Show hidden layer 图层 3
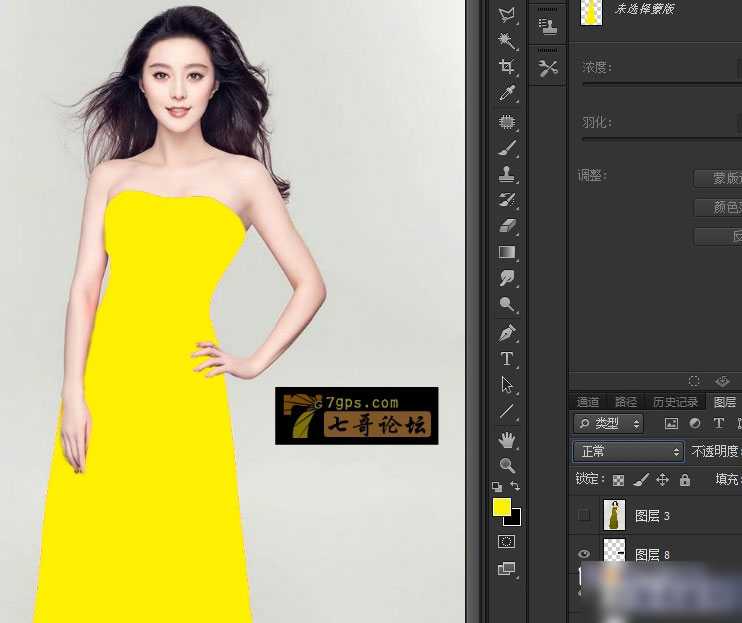This screenshot has width=742, height=623. point(584,515)
